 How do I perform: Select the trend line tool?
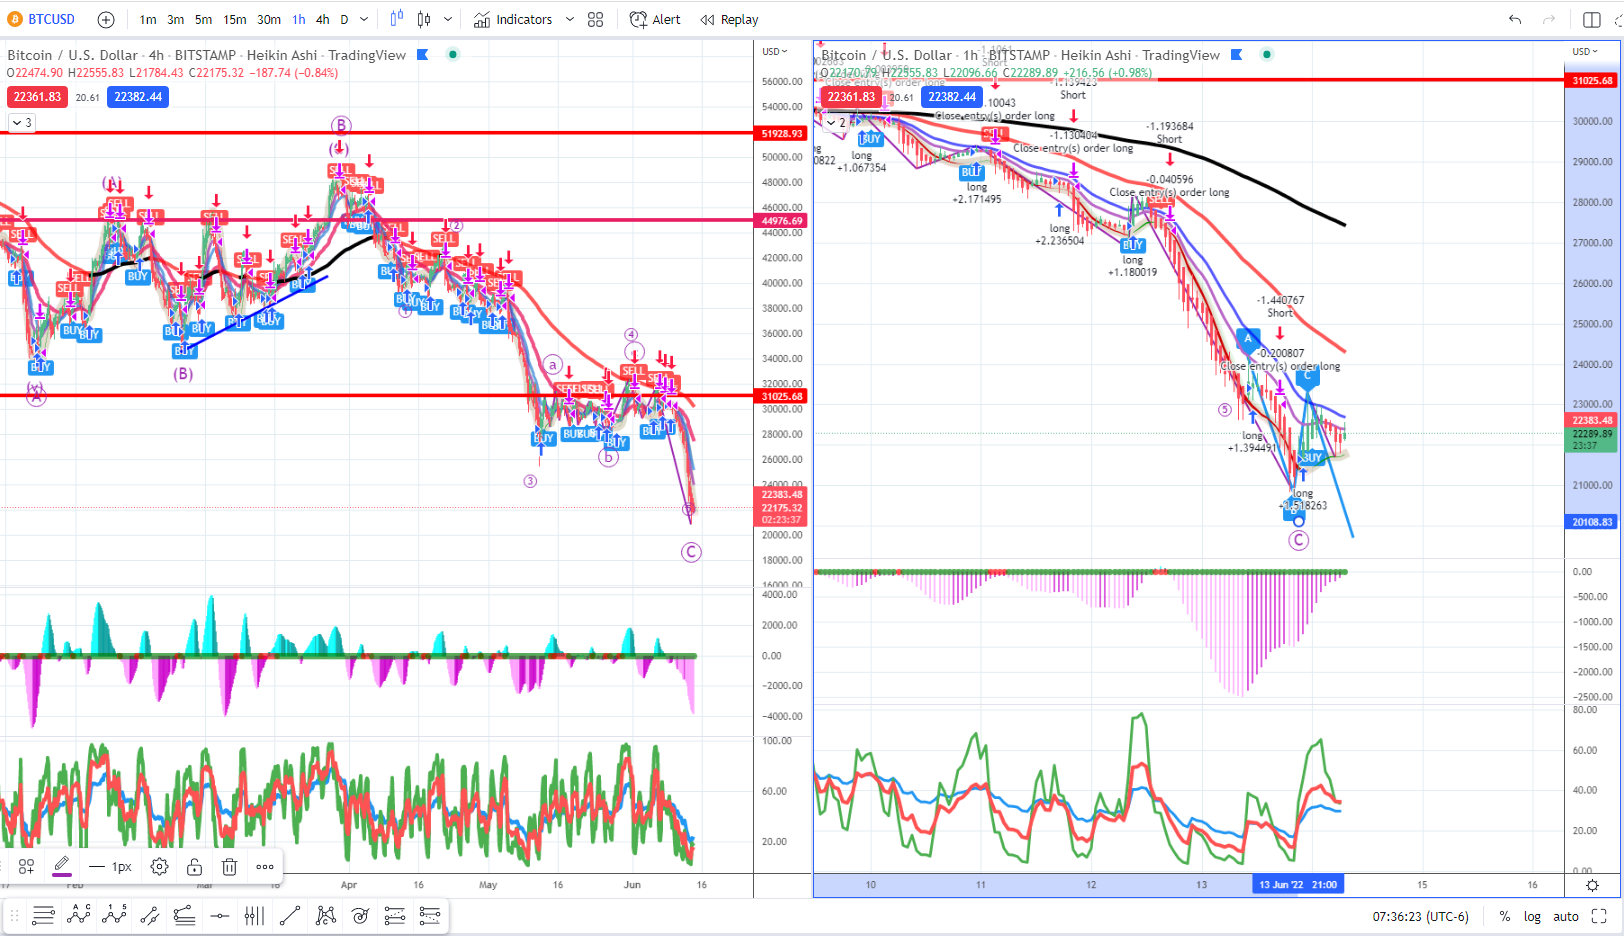[x=290, y=915]
